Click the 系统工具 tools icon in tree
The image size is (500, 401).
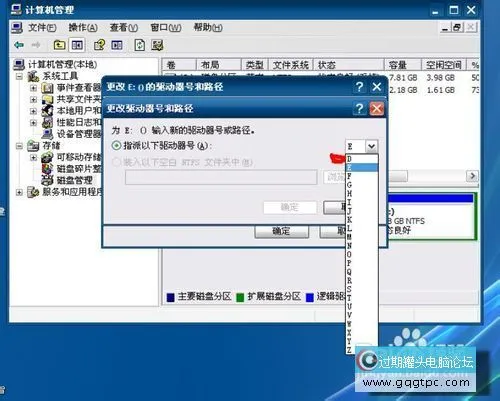point(33,76)
